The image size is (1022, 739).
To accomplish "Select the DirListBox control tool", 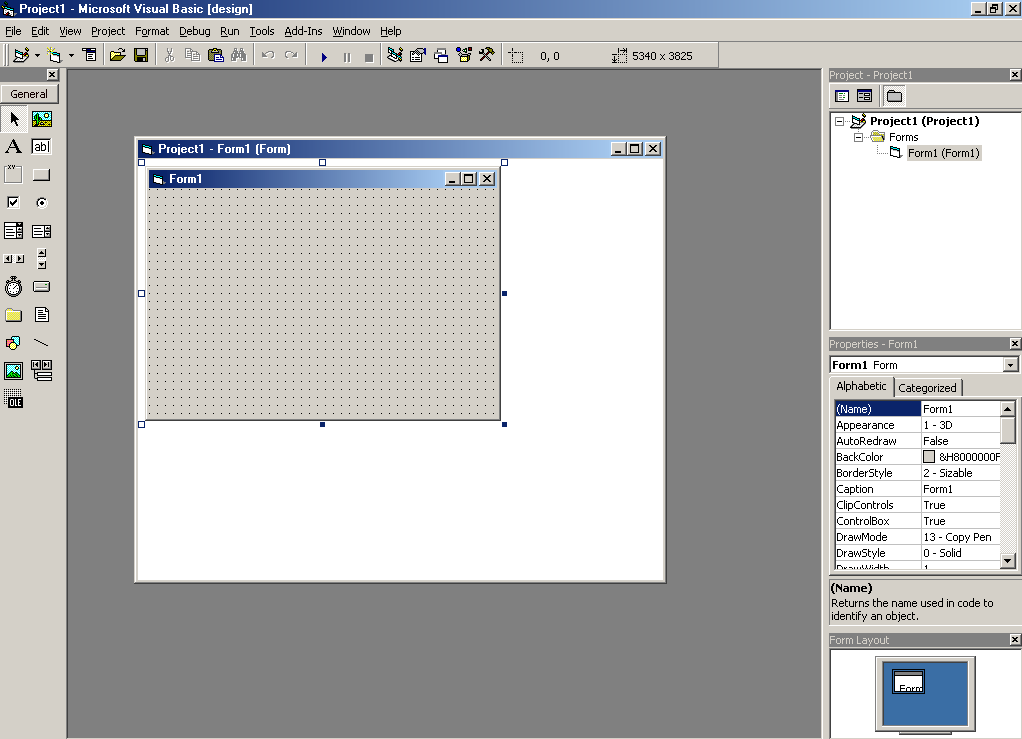I will [14, 315].
